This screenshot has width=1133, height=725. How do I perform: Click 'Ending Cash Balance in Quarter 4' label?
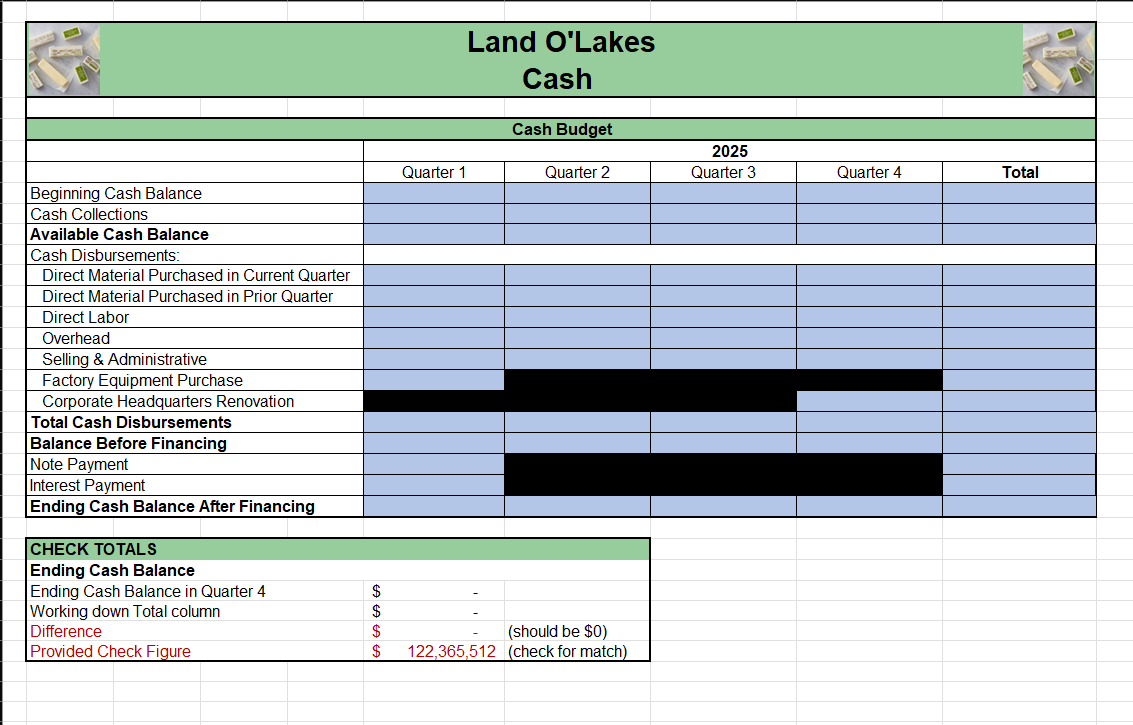pos(147,591)
